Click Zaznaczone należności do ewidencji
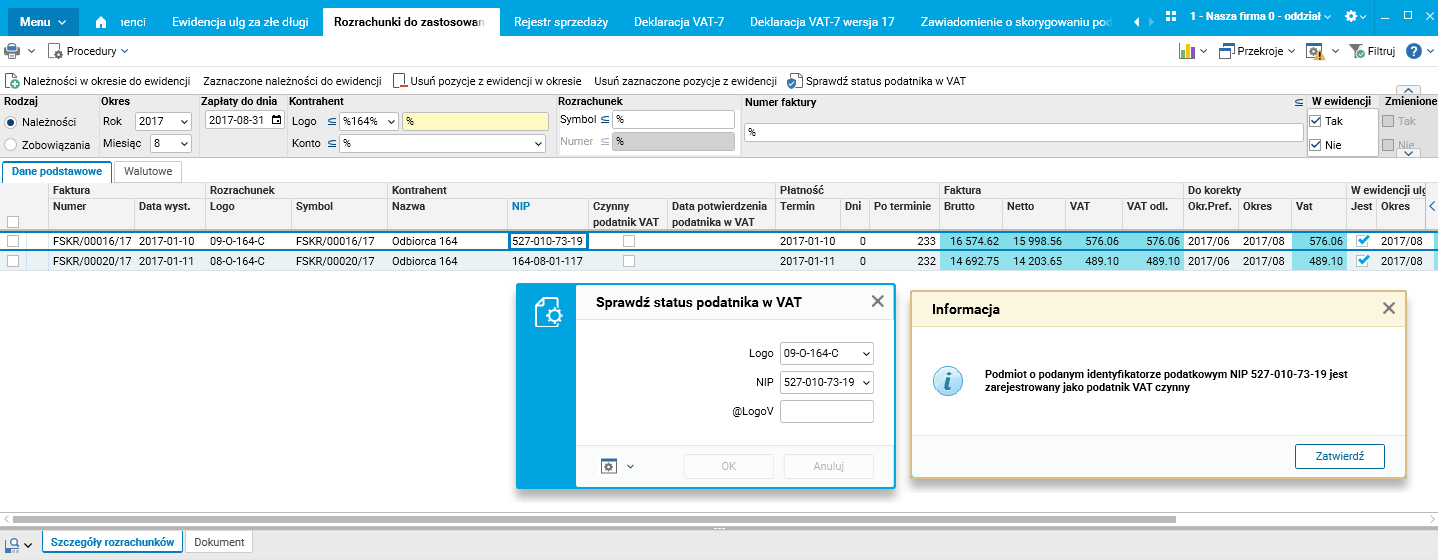This screenshot has height=560, width=1439. pyautogui.click(x=292, y=81)
